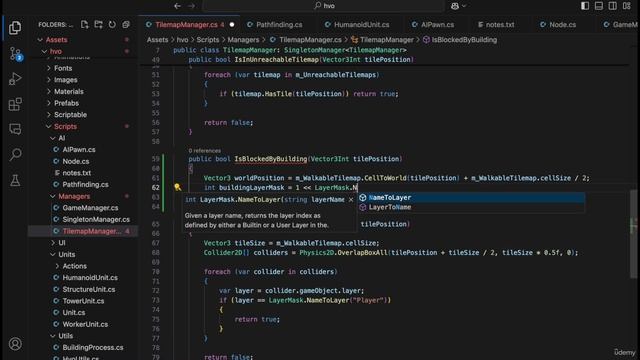Viewport: 640px width, 360px height.
Task: Collapse all folders in explorer
Action: pyautogui.click(x=126, y=25)
